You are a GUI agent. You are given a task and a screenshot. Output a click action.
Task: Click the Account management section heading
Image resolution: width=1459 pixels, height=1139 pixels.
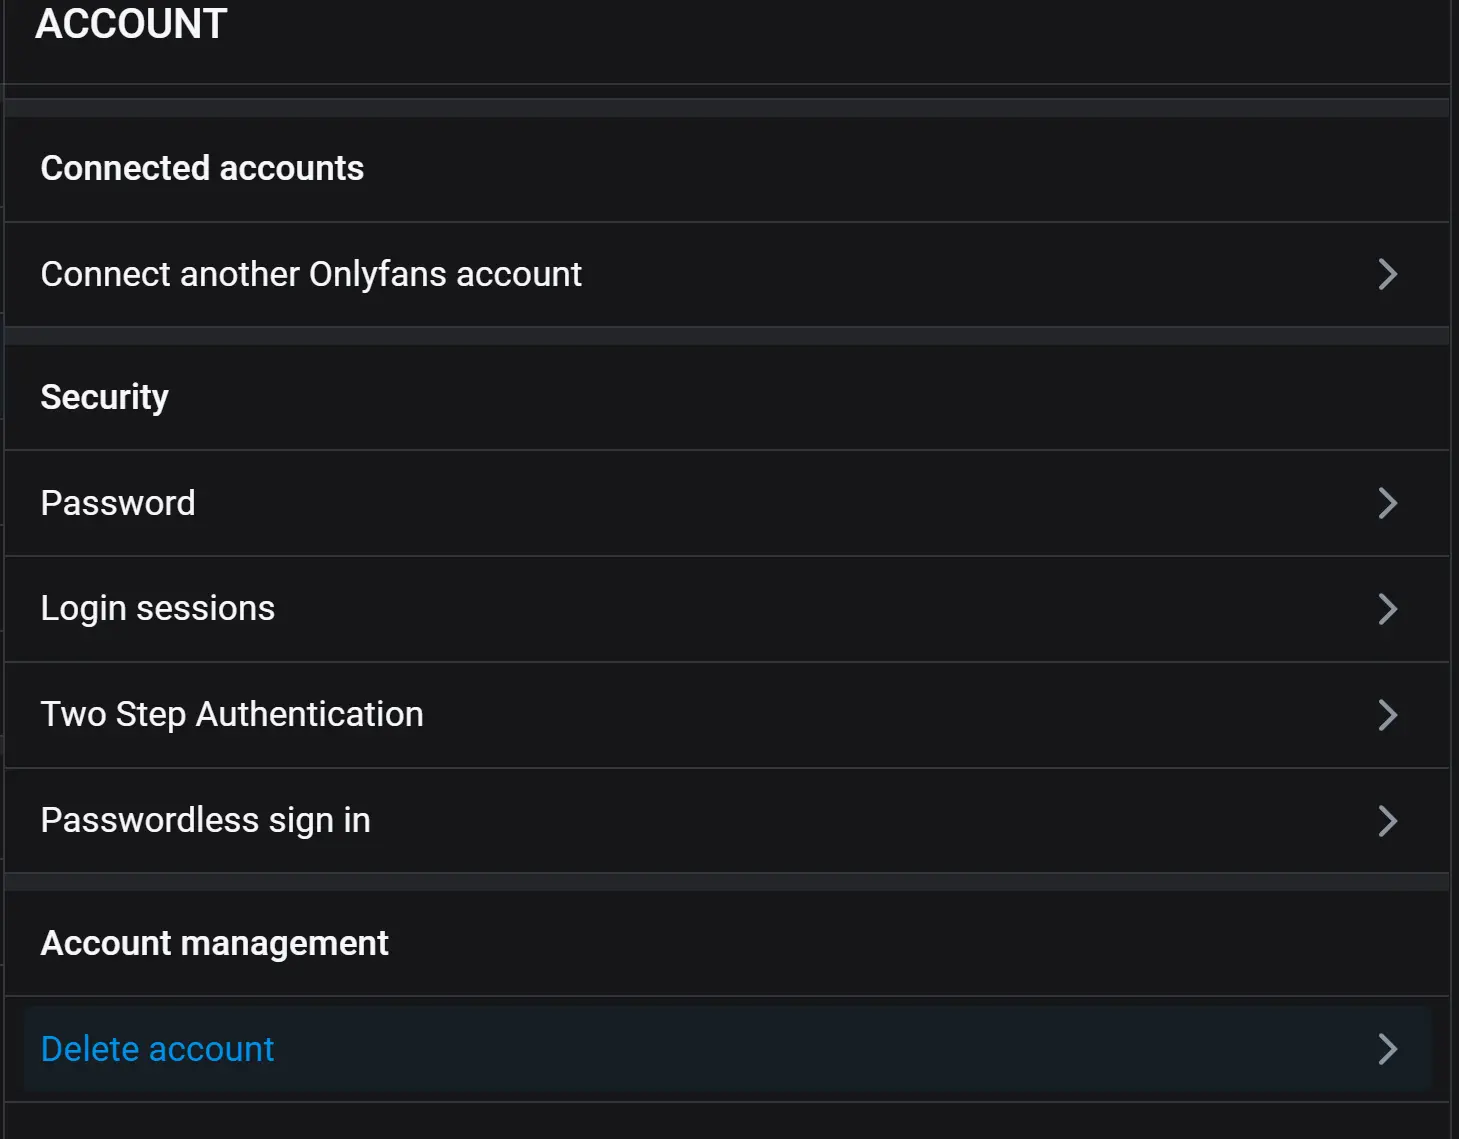[x=215, y=943]
